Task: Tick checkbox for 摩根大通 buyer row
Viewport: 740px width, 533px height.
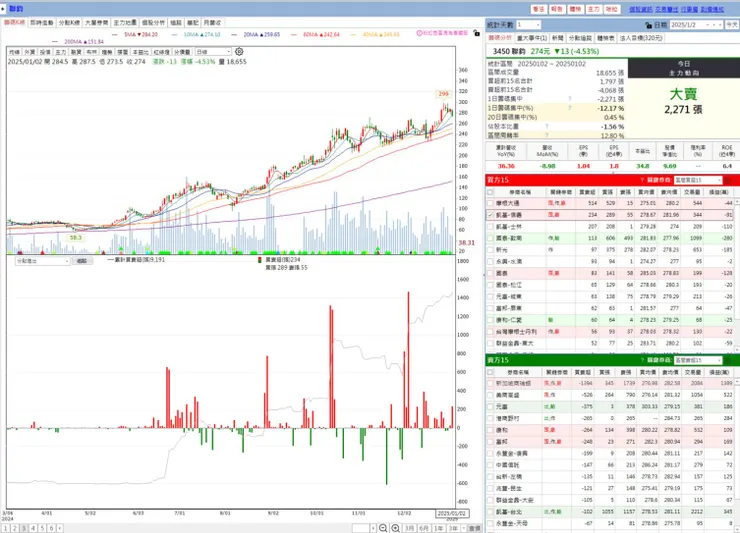Action: point(490,203)
